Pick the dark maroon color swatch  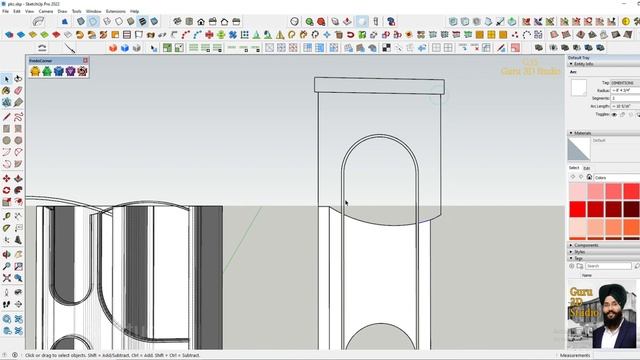631,209
